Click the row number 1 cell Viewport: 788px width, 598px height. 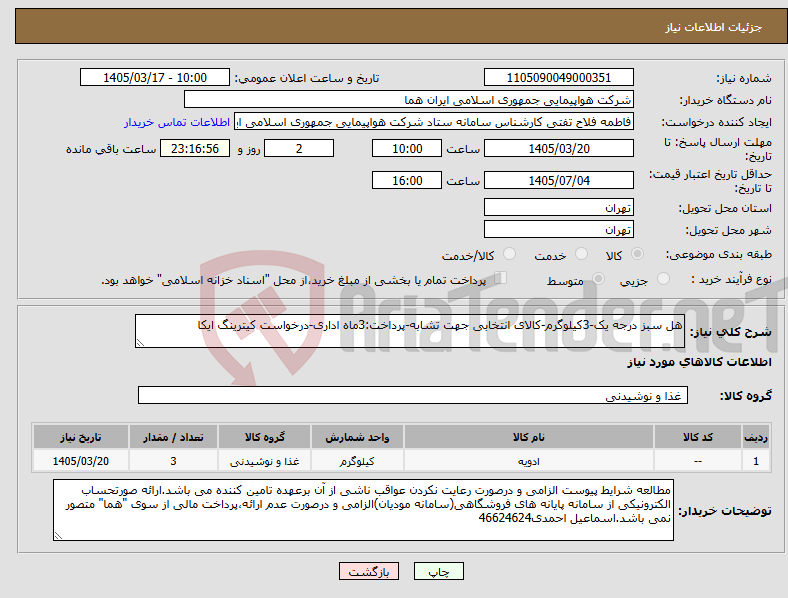(x=756, y=461)
